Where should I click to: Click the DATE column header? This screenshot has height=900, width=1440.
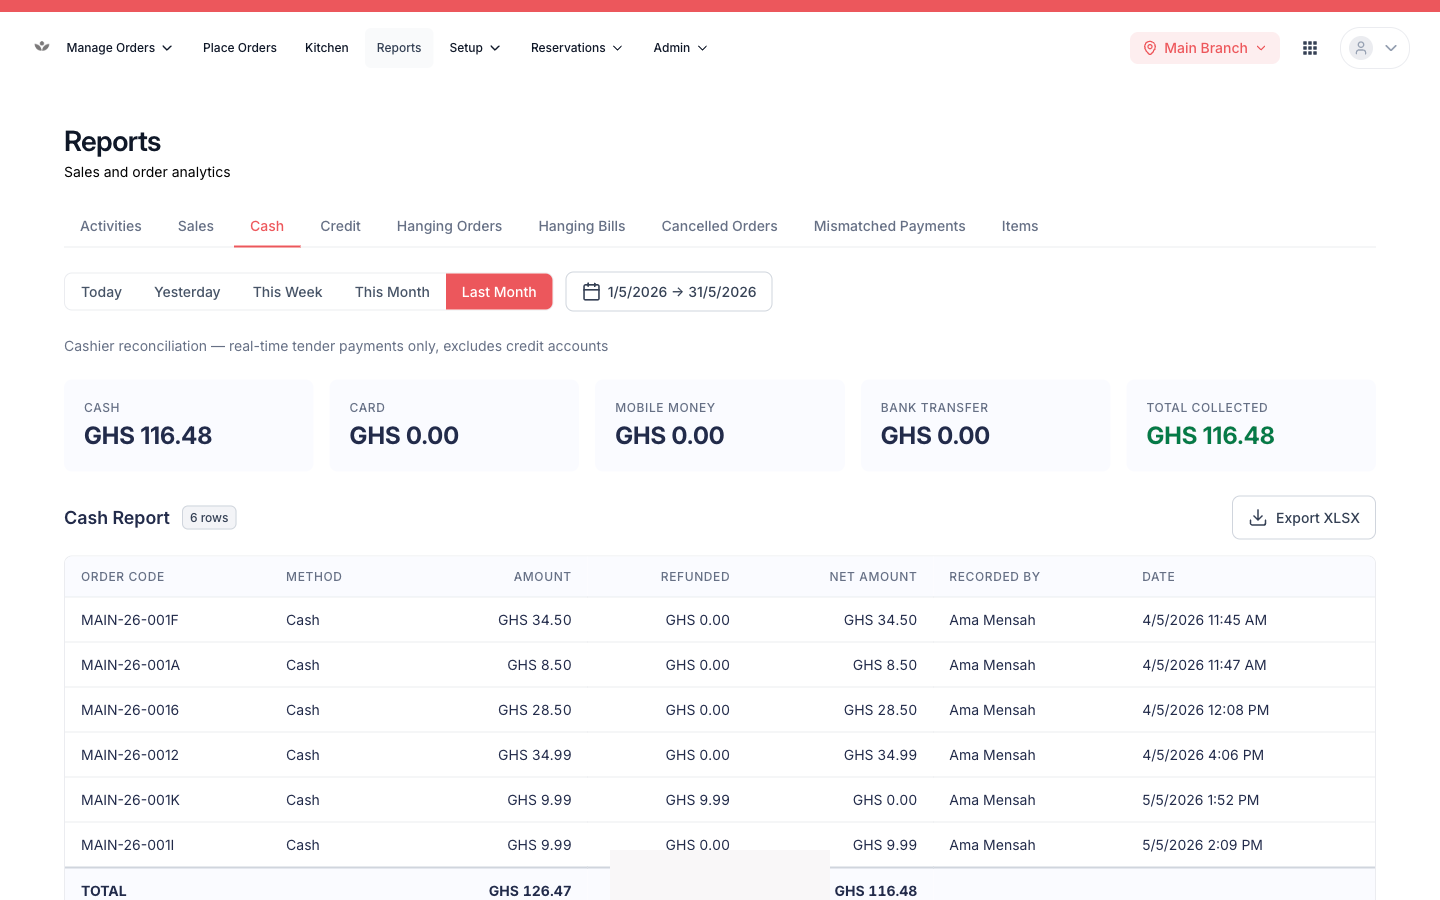[1159, 577]
